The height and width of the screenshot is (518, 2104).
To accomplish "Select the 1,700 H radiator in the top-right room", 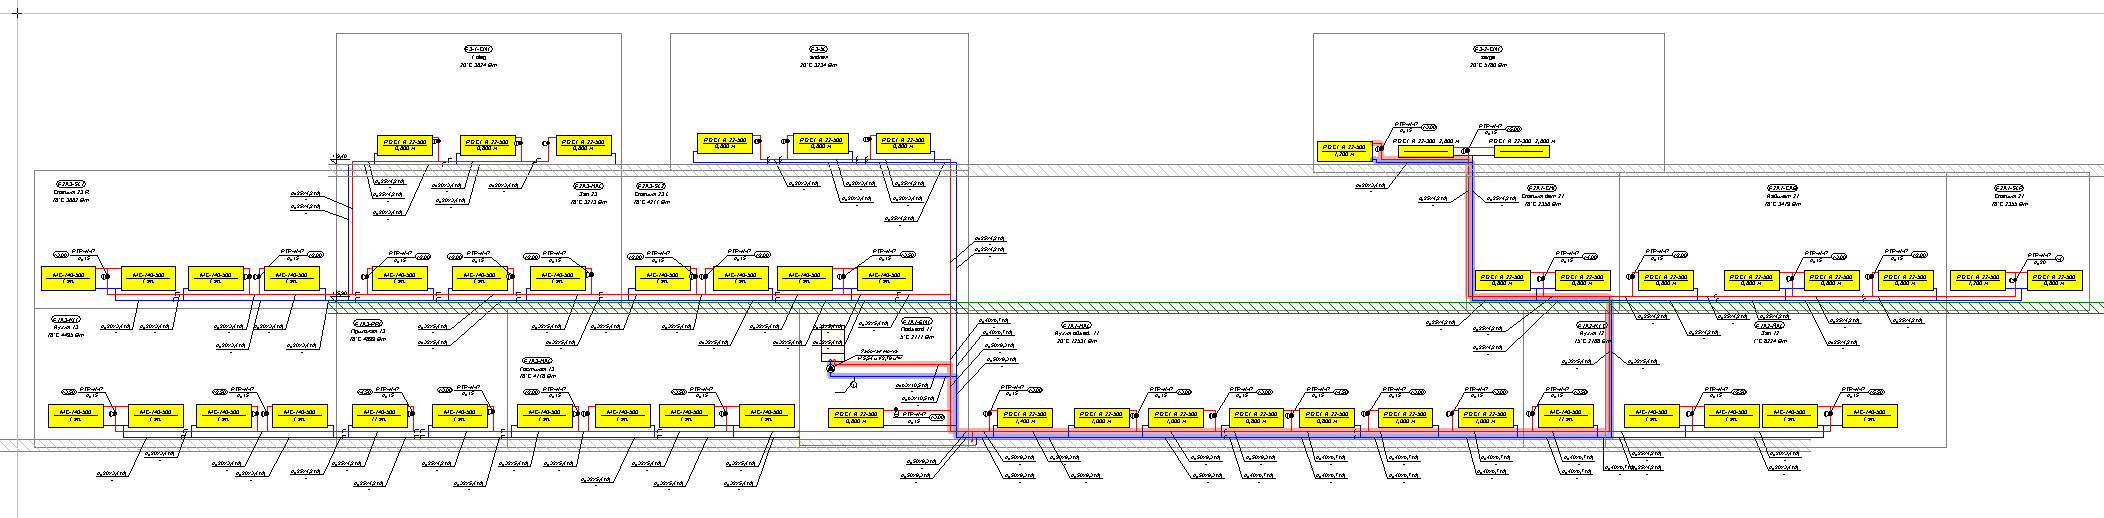I will click(x=1344, y=151).
